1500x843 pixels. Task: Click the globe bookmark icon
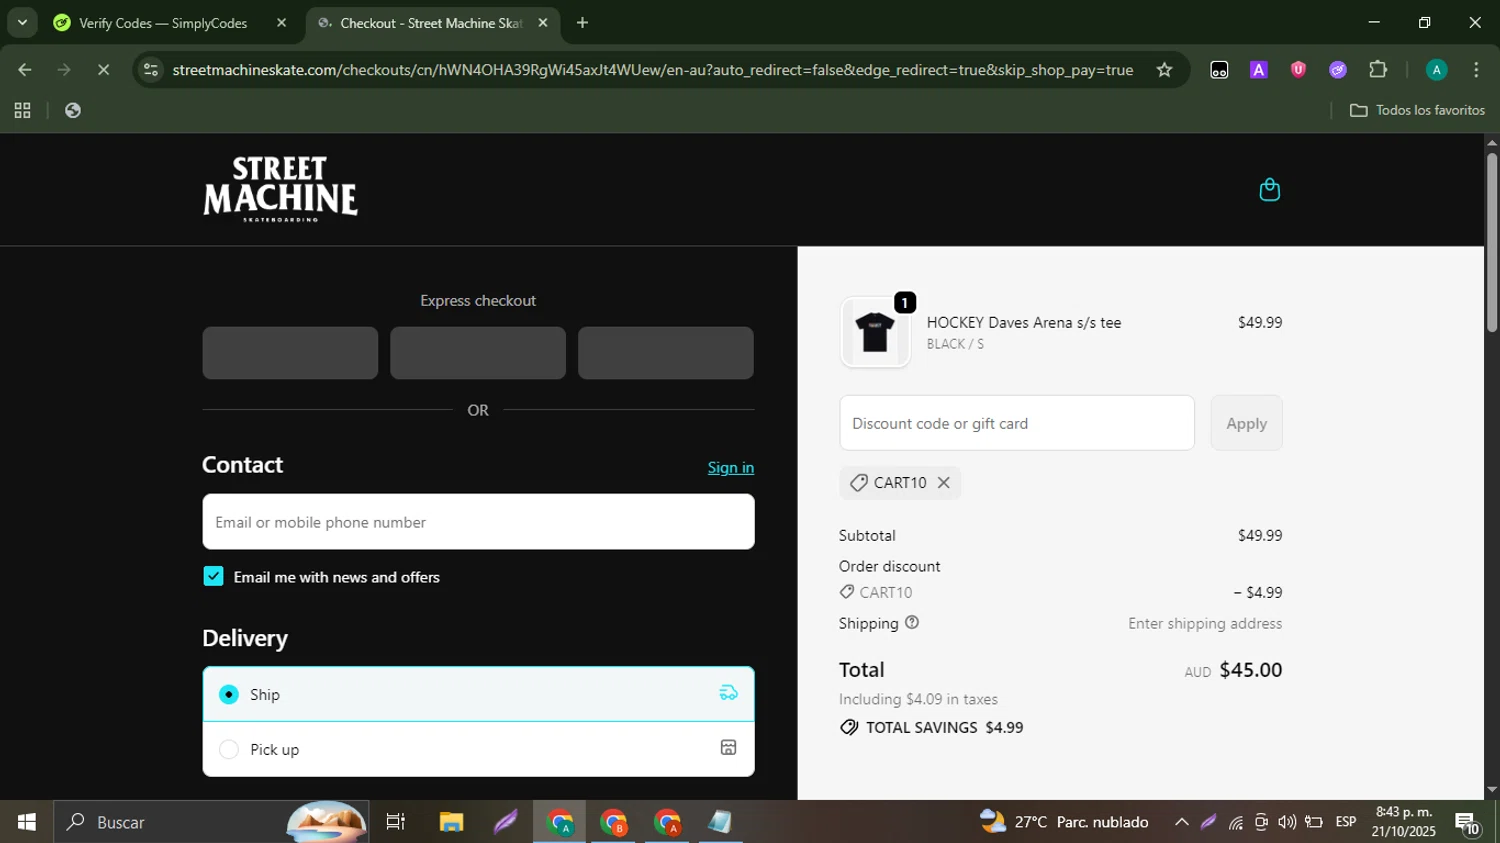72,110
